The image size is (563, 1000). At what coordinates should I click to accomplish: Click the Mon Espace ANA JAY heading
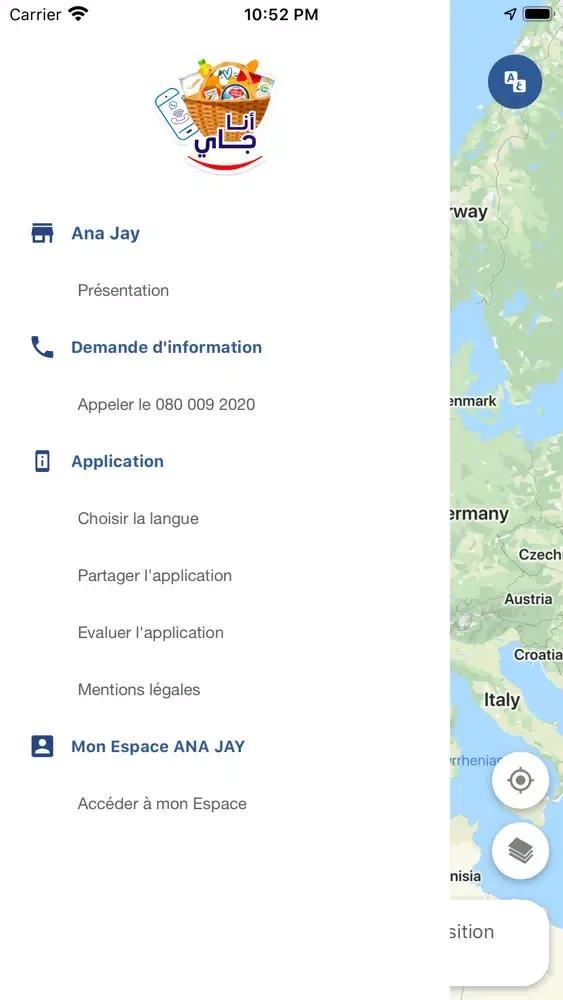[x=158, y=746]
